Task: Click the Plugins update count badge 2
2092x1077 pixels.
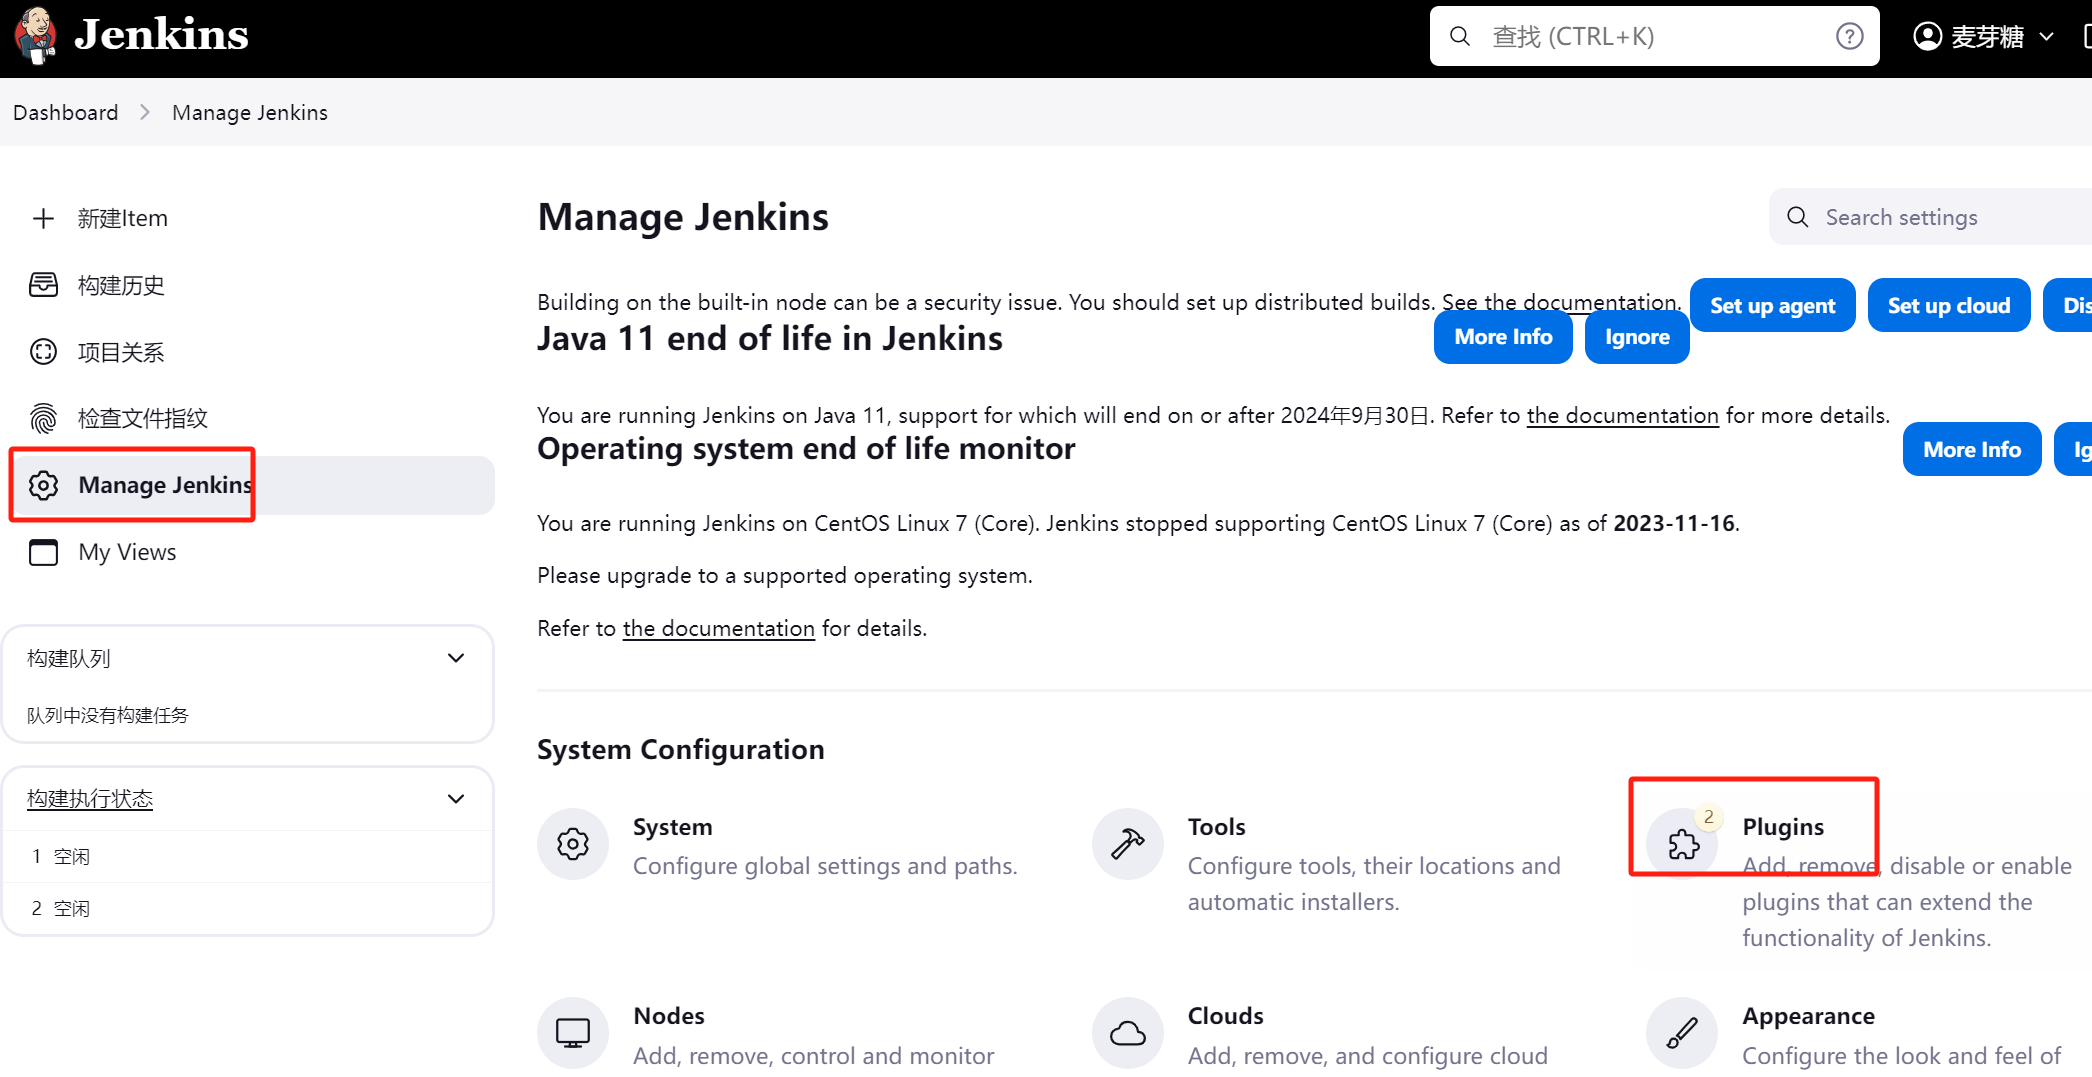Action: click(1709, 817)
